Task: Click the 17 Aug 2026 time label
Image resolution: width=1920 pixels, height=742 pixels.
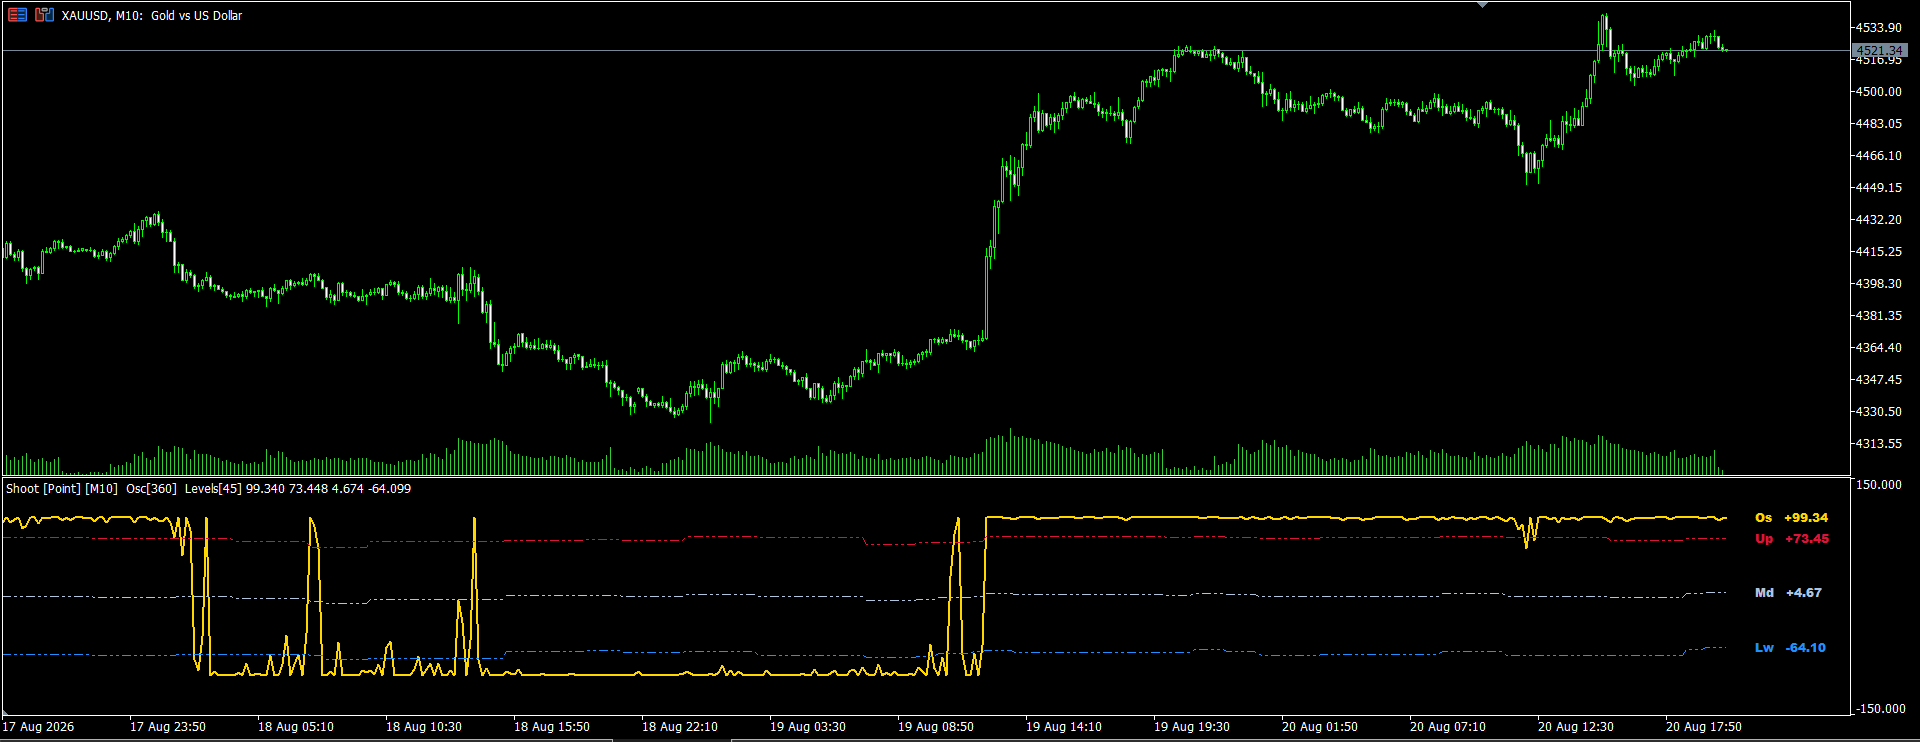Action: [x=38, y=727]
